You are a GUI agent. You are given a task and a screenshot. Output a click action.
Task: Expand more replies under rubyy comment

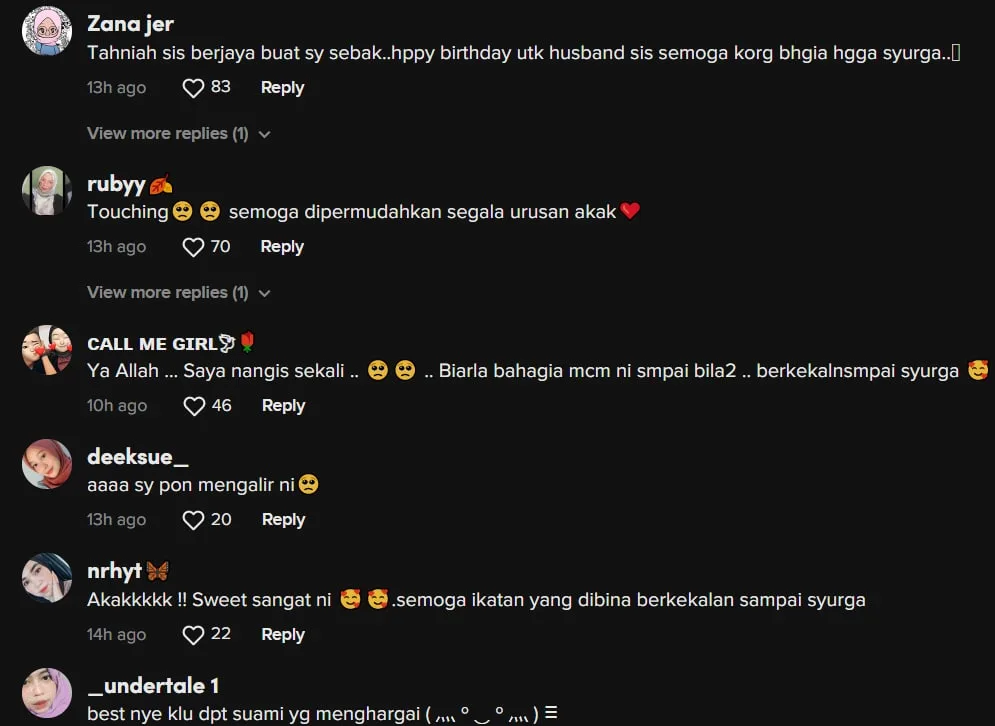179,293
